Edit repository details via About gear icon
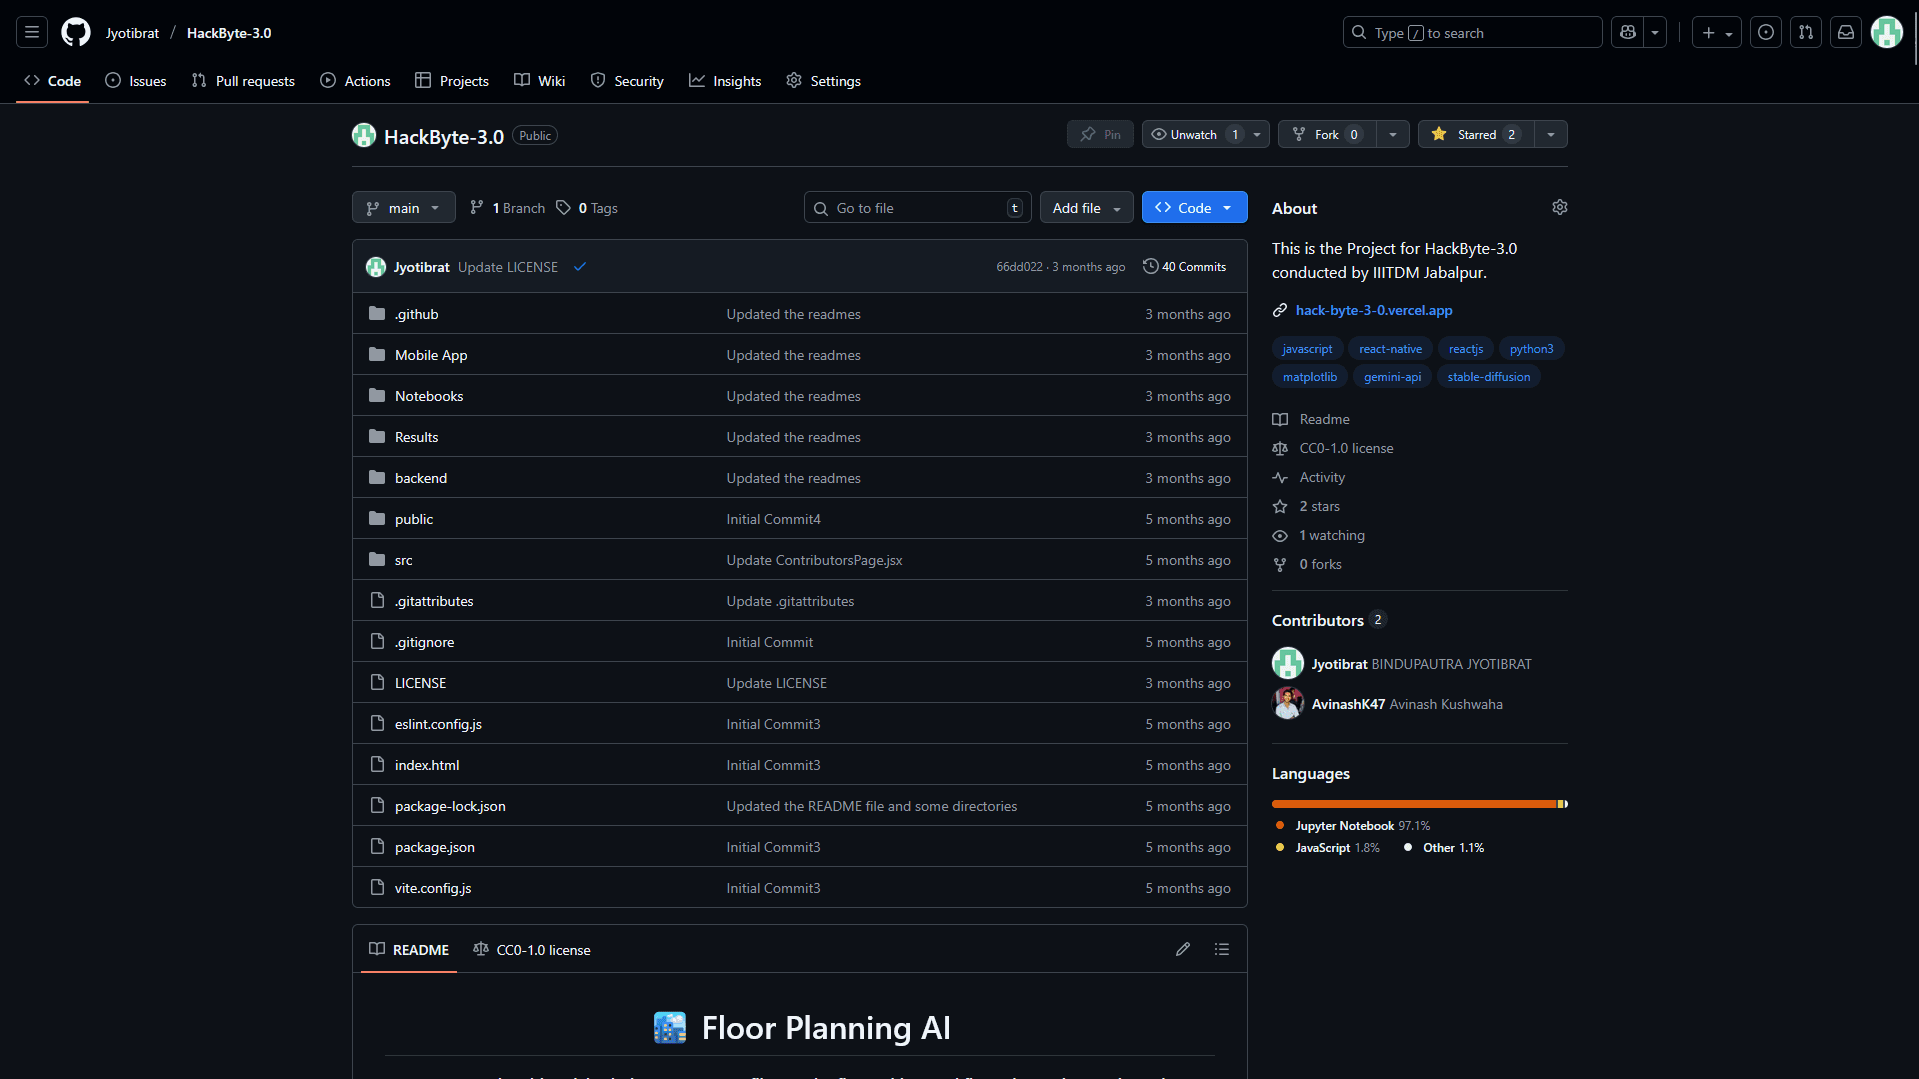This screenshot has height=1079, width=1919. click(1559, 207)
